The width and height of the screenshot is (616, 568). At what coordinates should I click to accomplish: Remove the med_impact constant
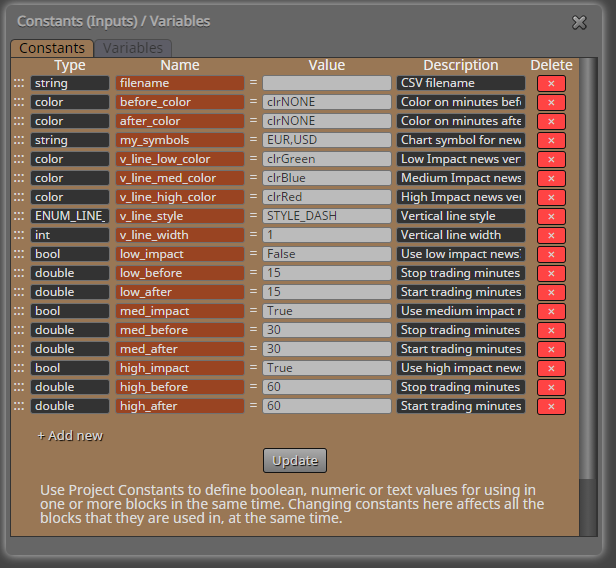coord(551,311)
